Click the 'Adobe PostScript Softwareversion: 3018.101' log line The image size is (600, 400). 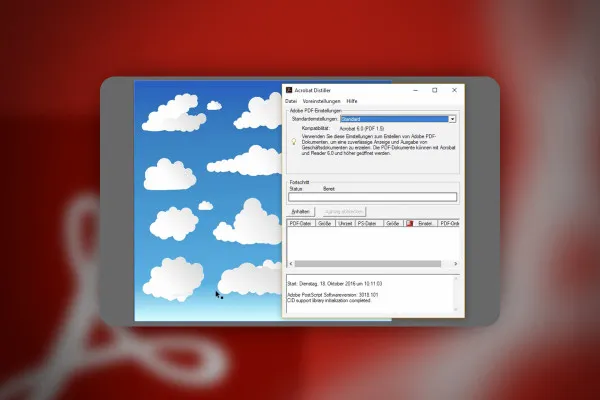coord(333,295)
